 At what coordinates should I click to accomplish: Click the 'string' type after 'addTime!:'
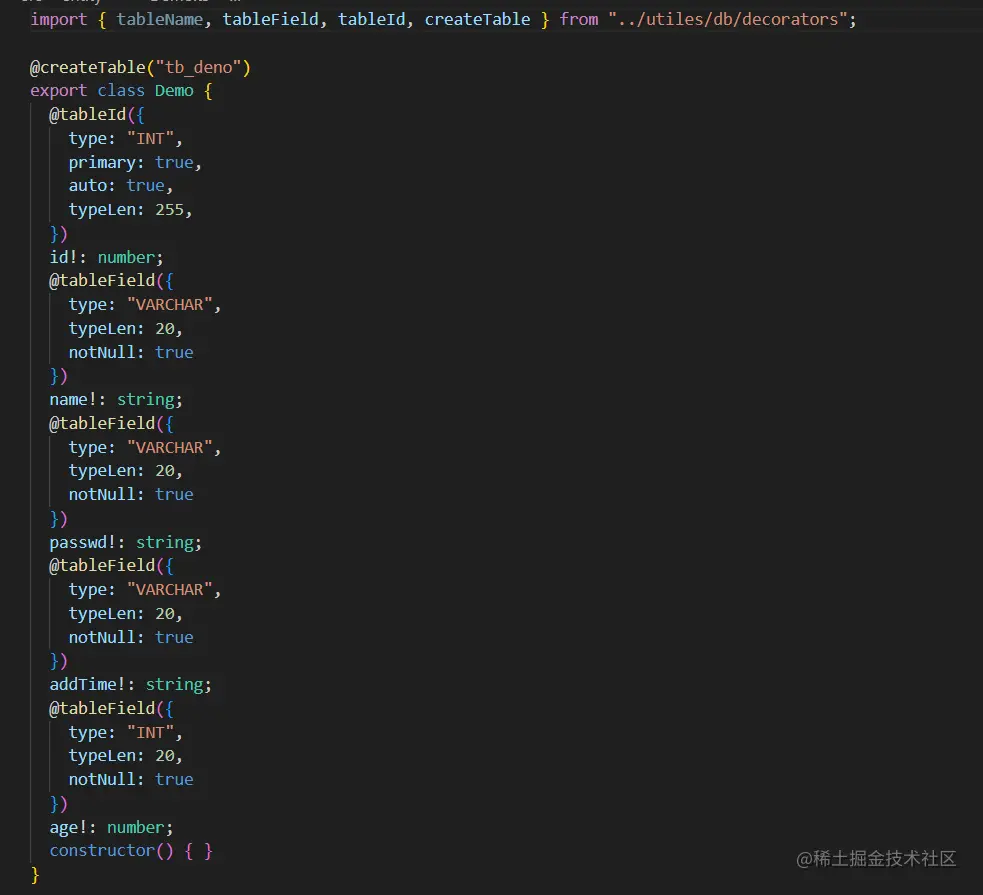click(174, 684)
